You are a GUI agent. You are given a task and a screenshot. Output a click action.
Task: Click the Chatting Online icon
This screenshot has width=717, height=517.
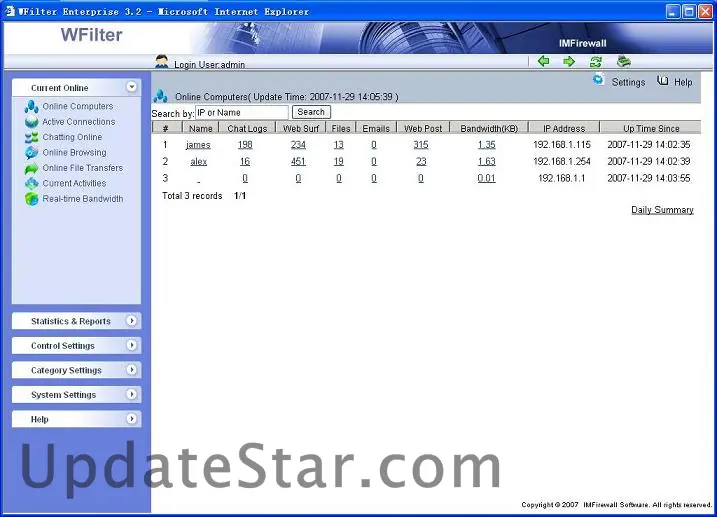click(32, 137)
